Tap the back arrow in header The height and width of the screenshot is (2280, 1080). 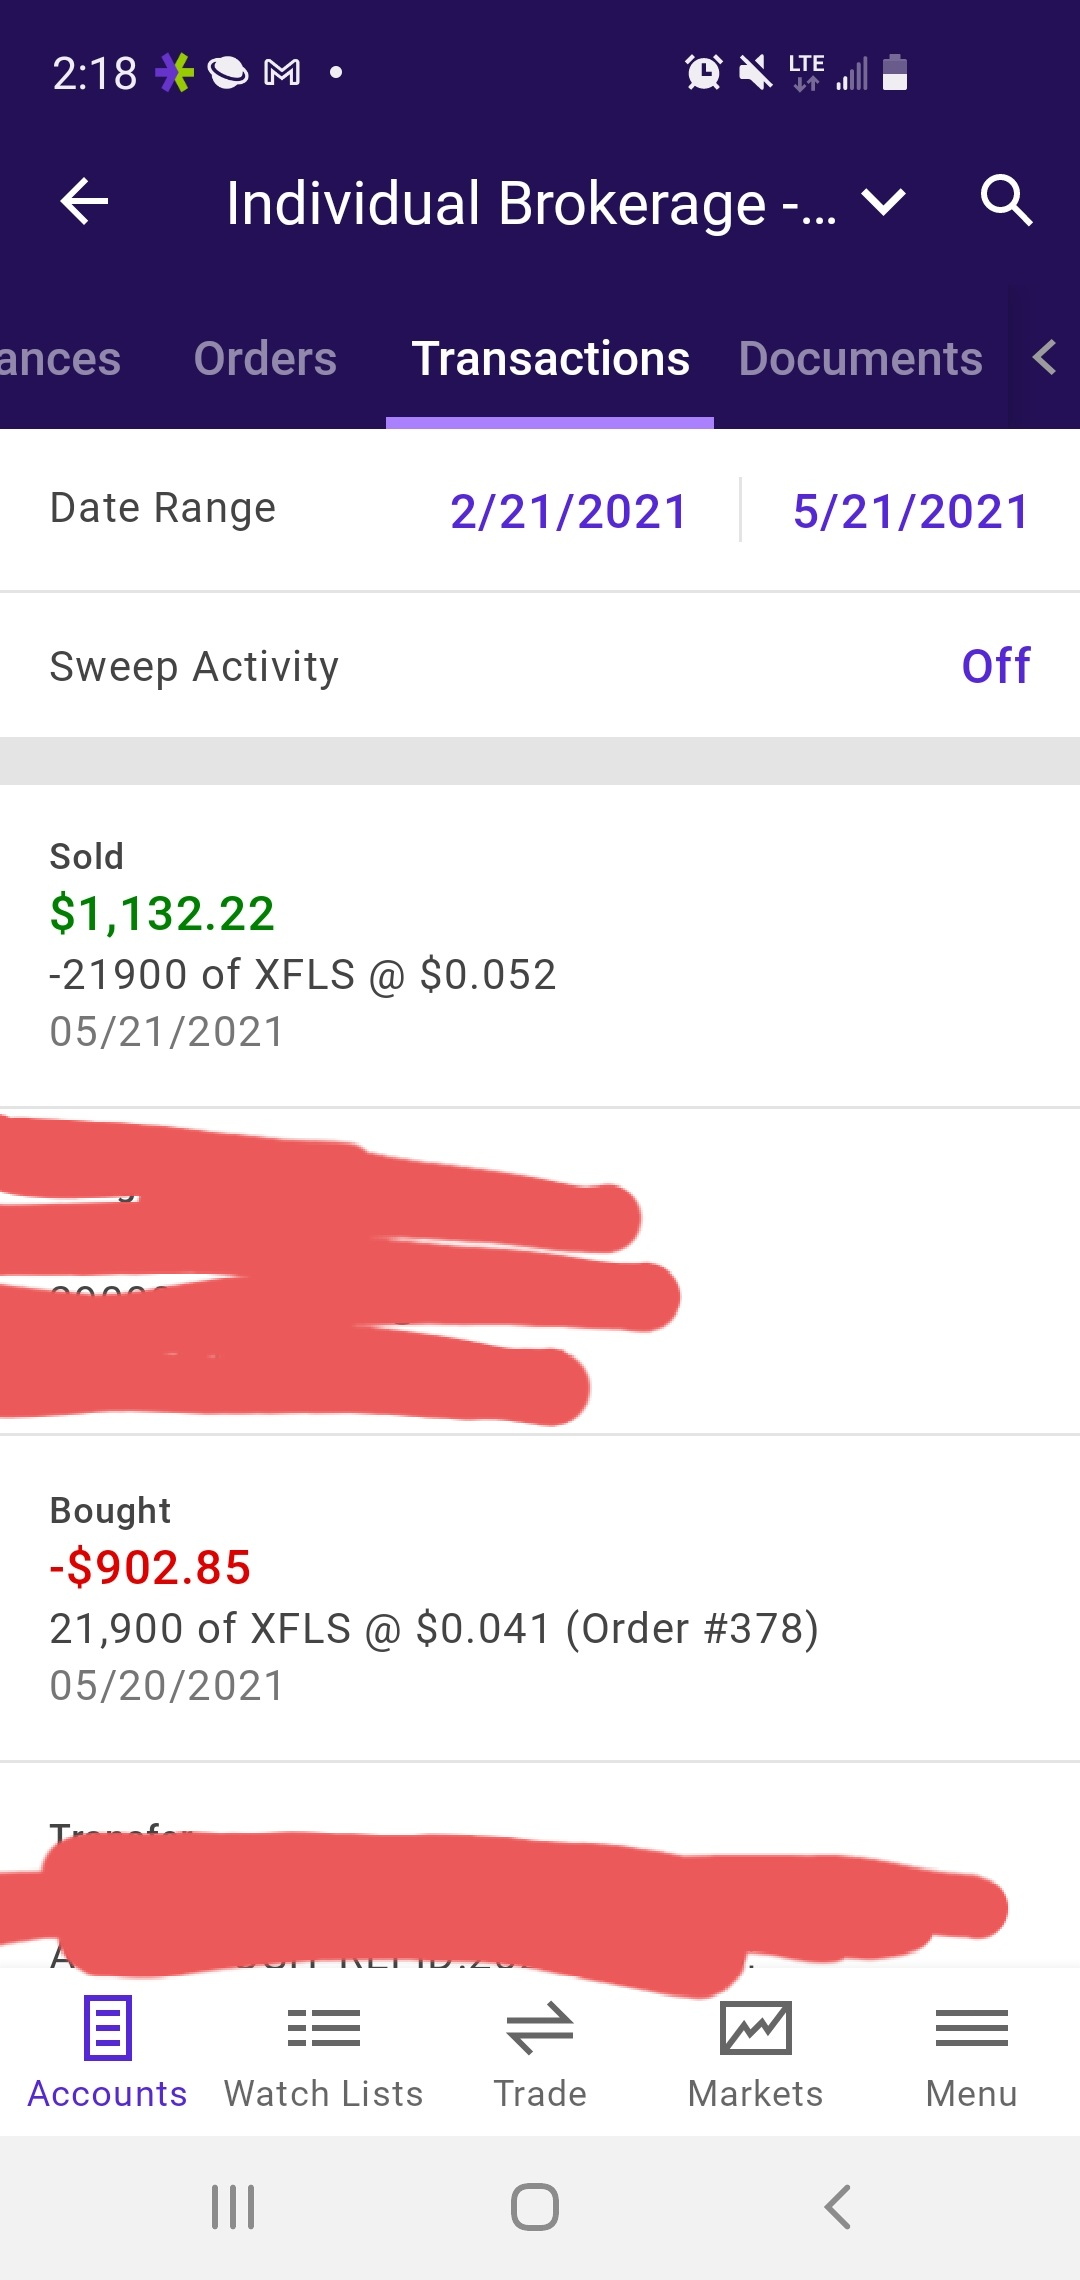84,203
